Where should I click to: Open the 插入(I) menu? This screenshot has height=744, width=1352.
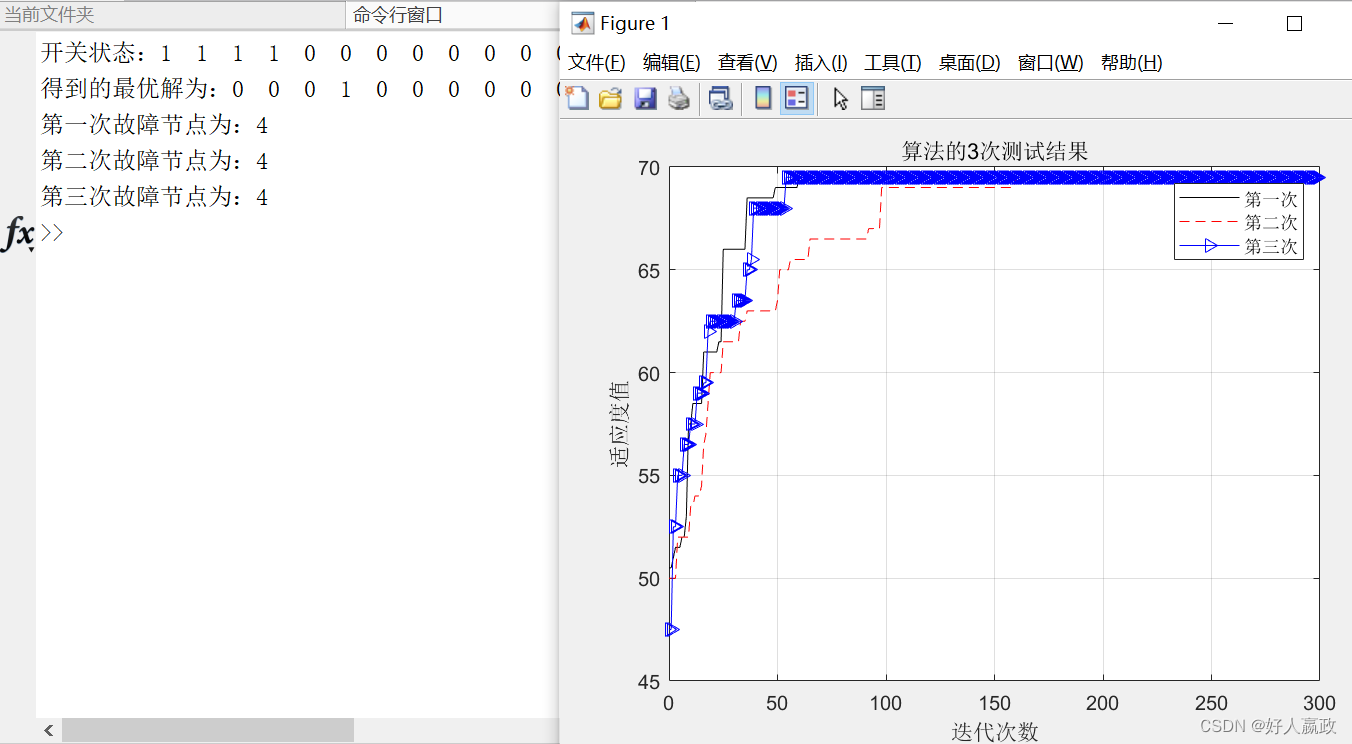(x=821, y=63)
